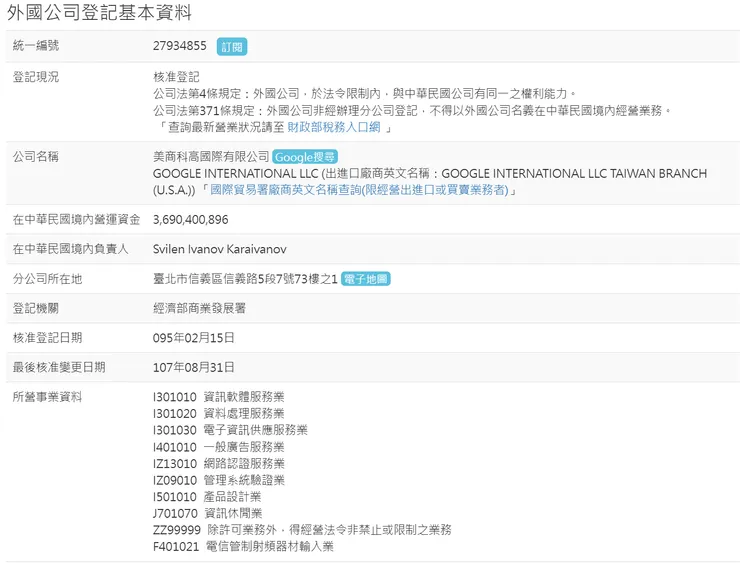The height and width of the screenshot is (563, 740).
Task: Select capital amount 3,690,400,896
Action: [191, 219]
